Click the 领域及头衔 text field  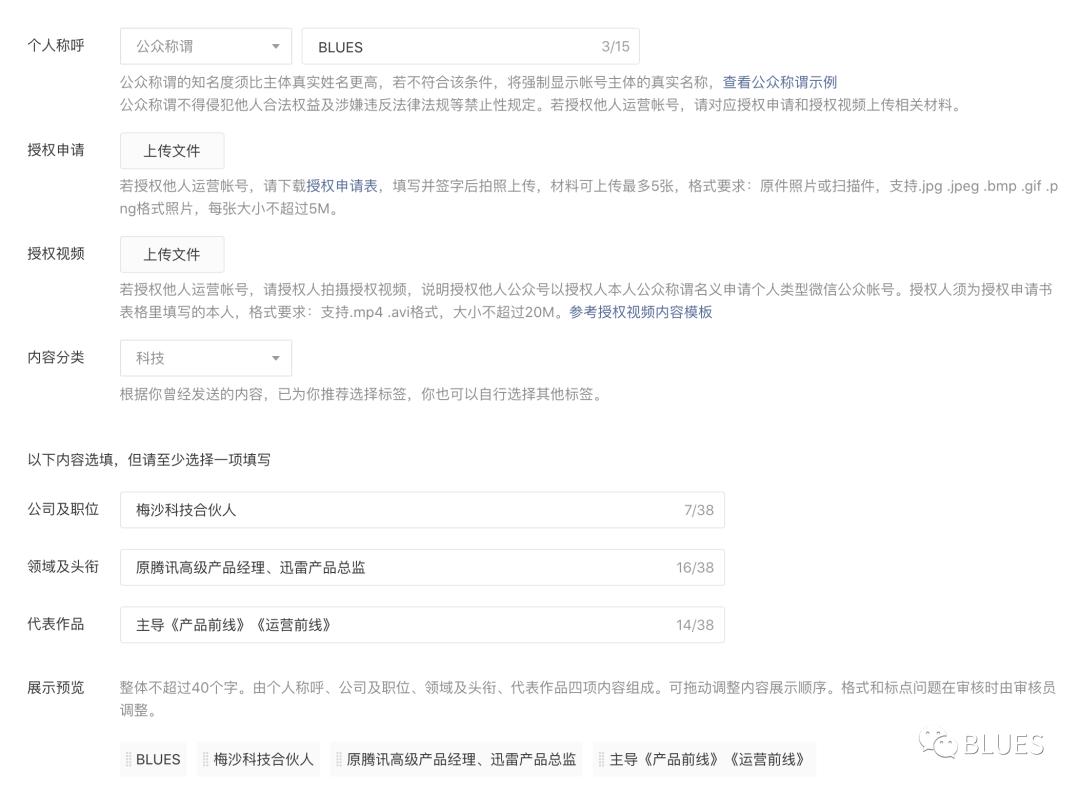point(420,567)
